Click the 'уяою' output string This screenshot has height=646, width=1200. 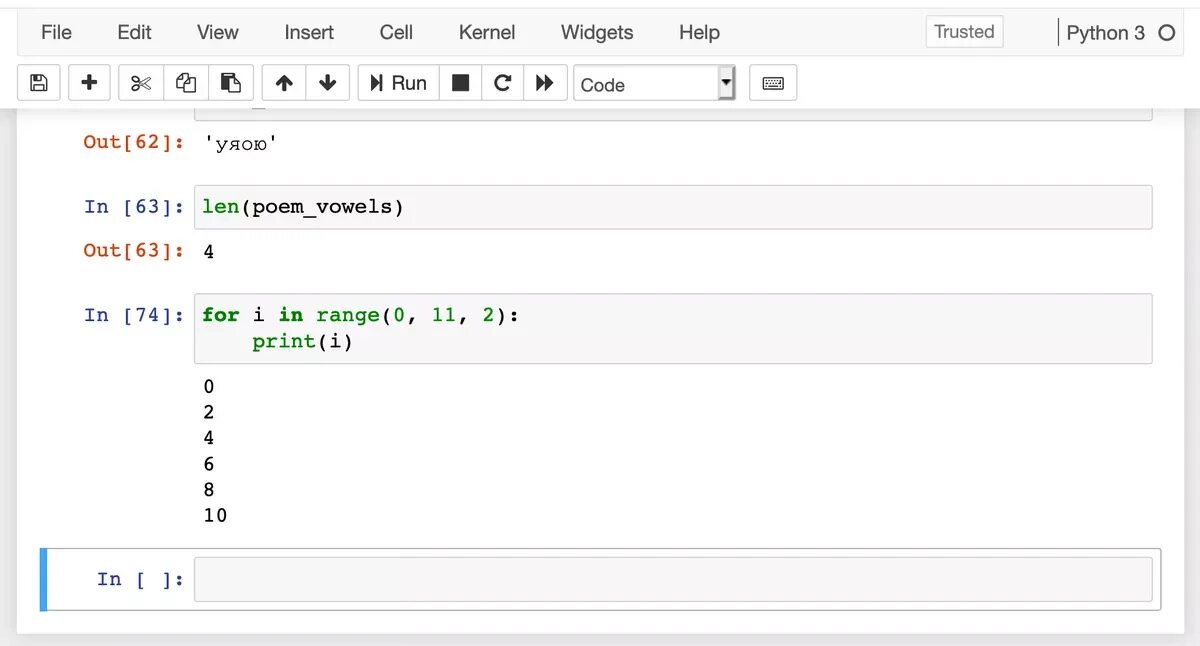tap(240, 144)
